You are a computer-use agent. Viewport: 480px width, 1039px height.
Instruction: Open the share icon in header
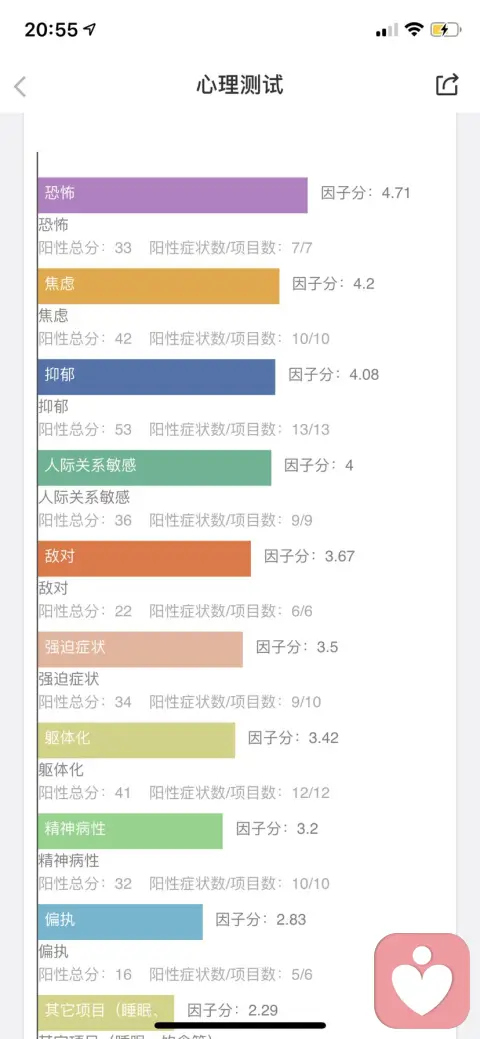[447, 85]
